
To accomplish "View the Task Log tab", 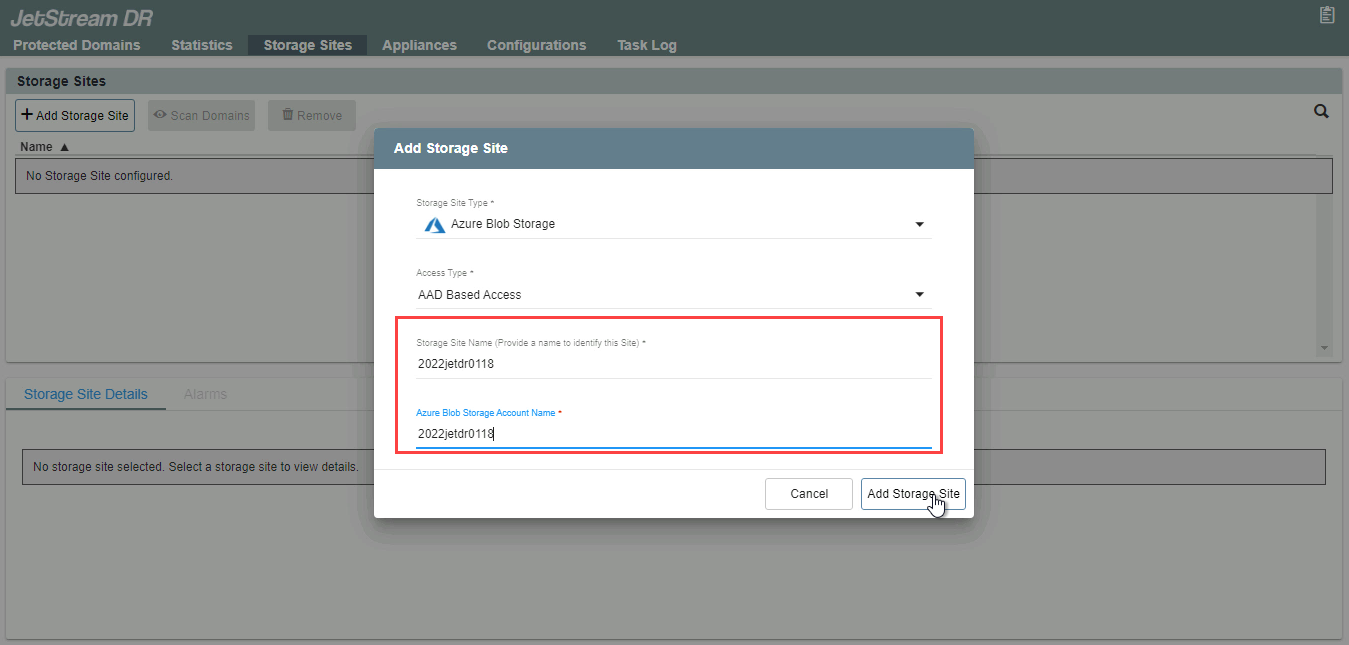I will coord(646,45).
